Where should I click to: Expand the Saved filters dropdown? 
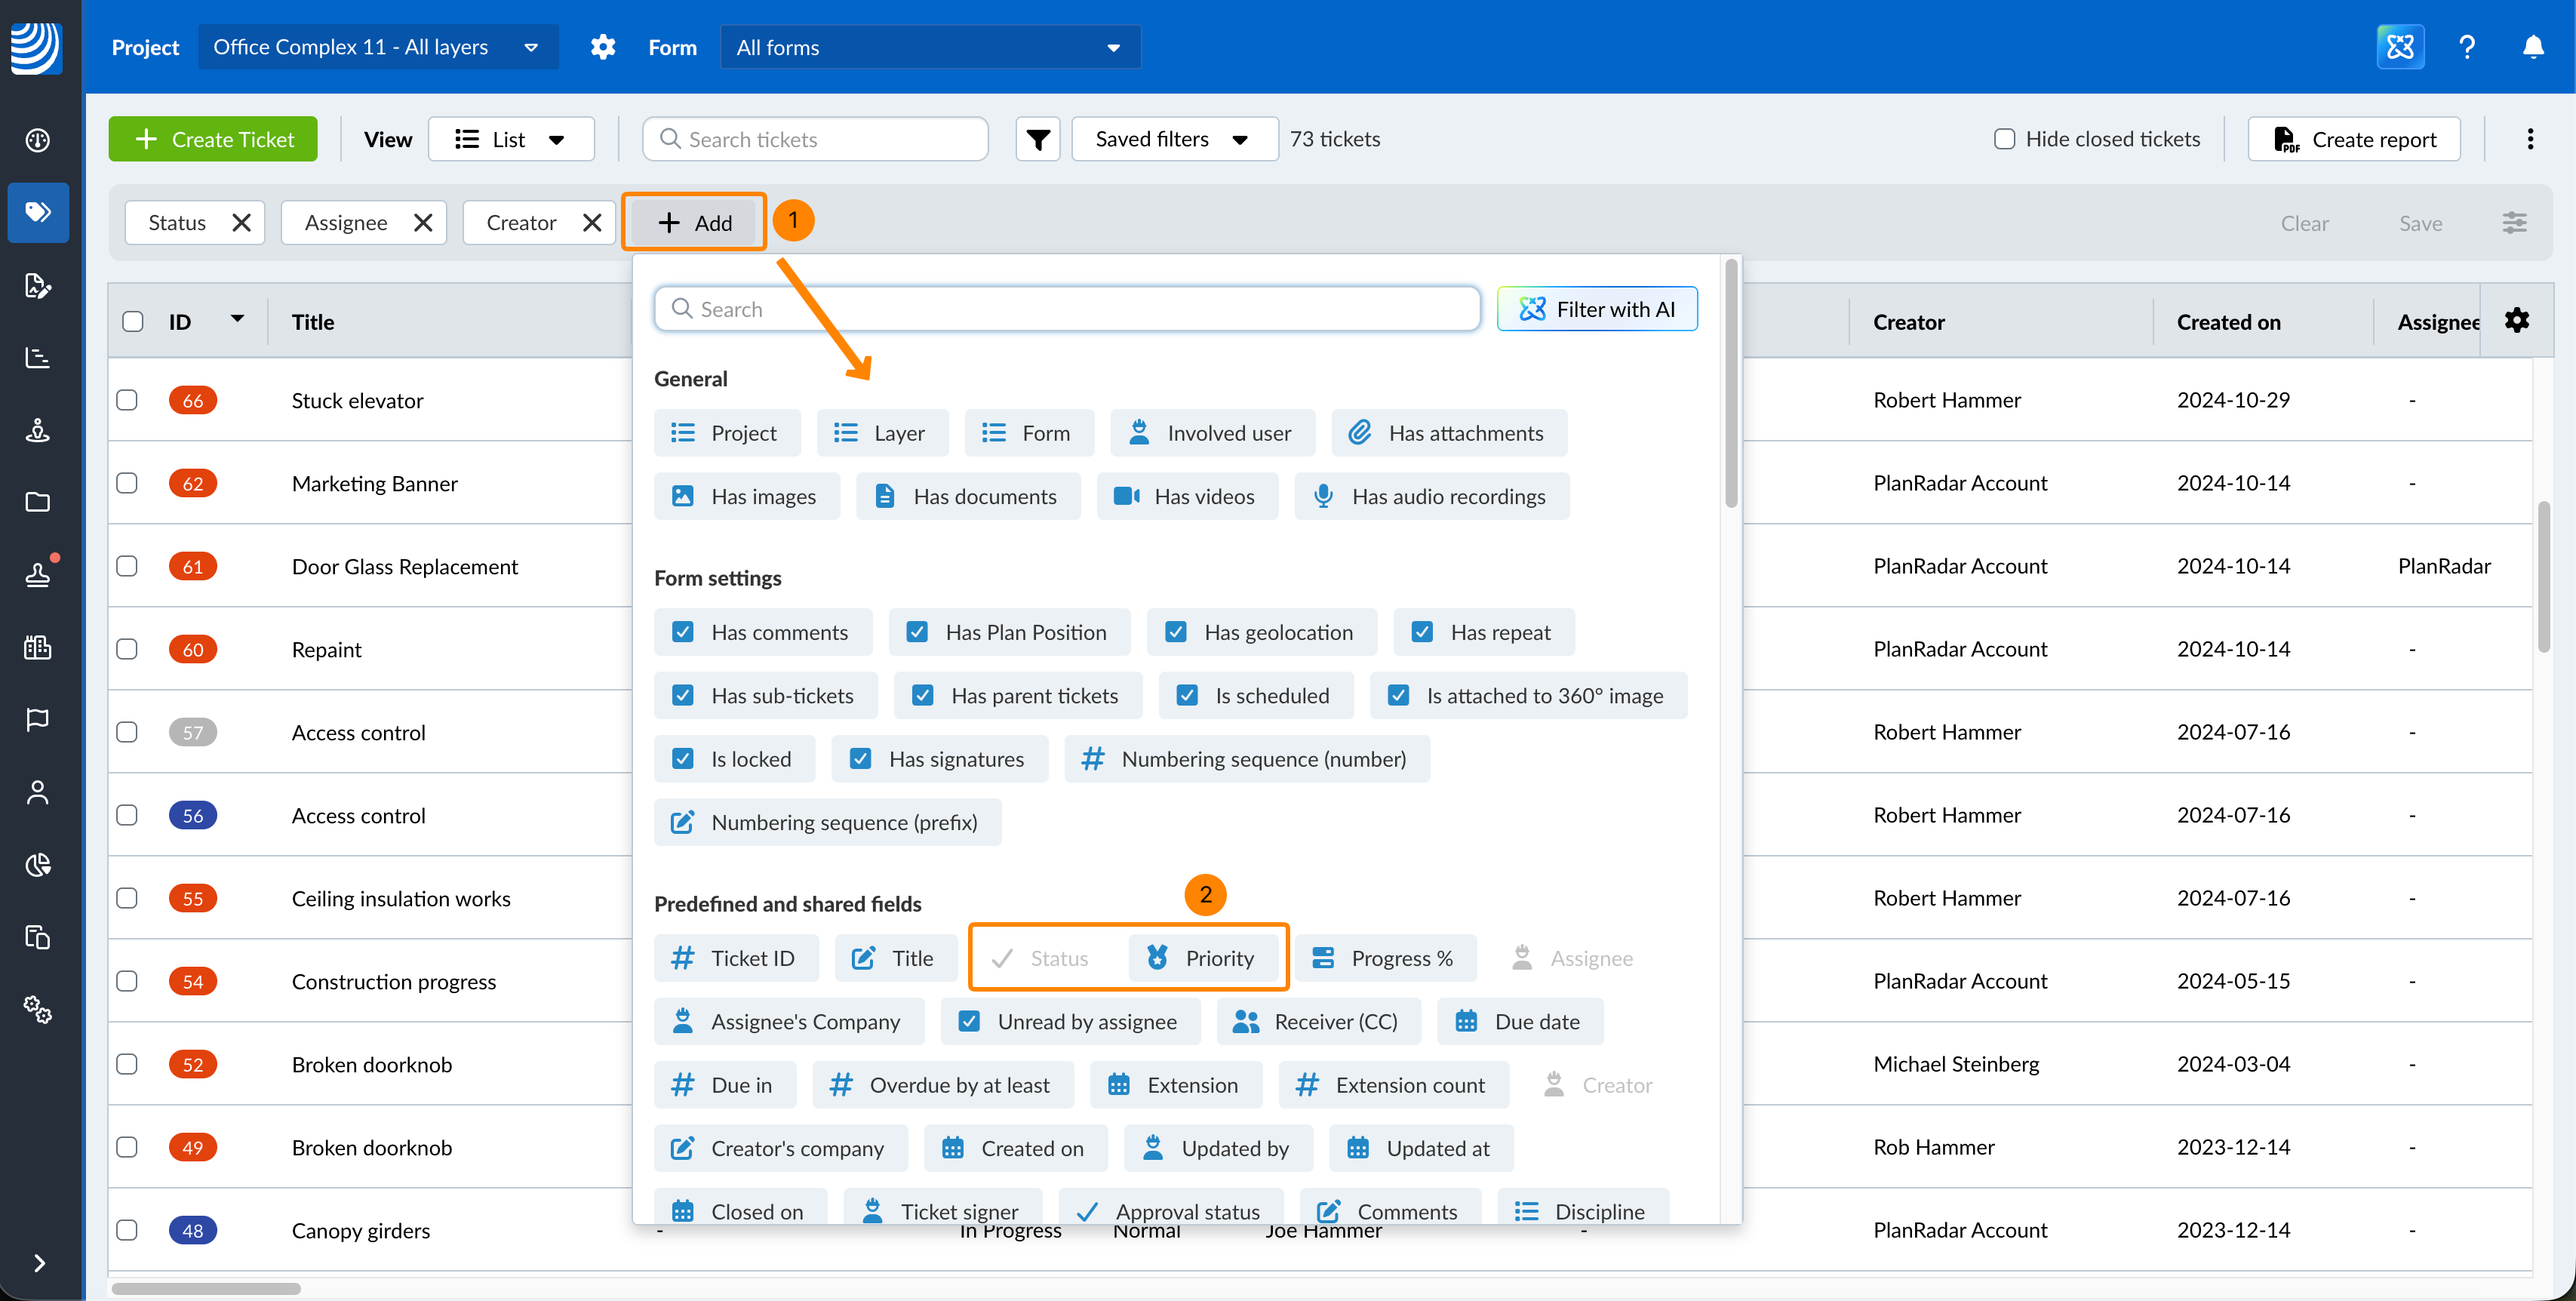(1174, 139)
